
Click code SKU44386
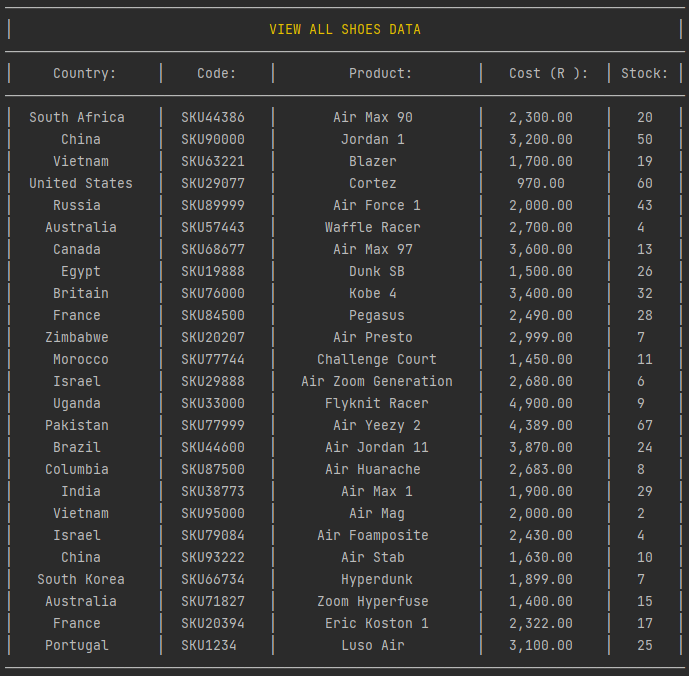[x=213, y=117]
